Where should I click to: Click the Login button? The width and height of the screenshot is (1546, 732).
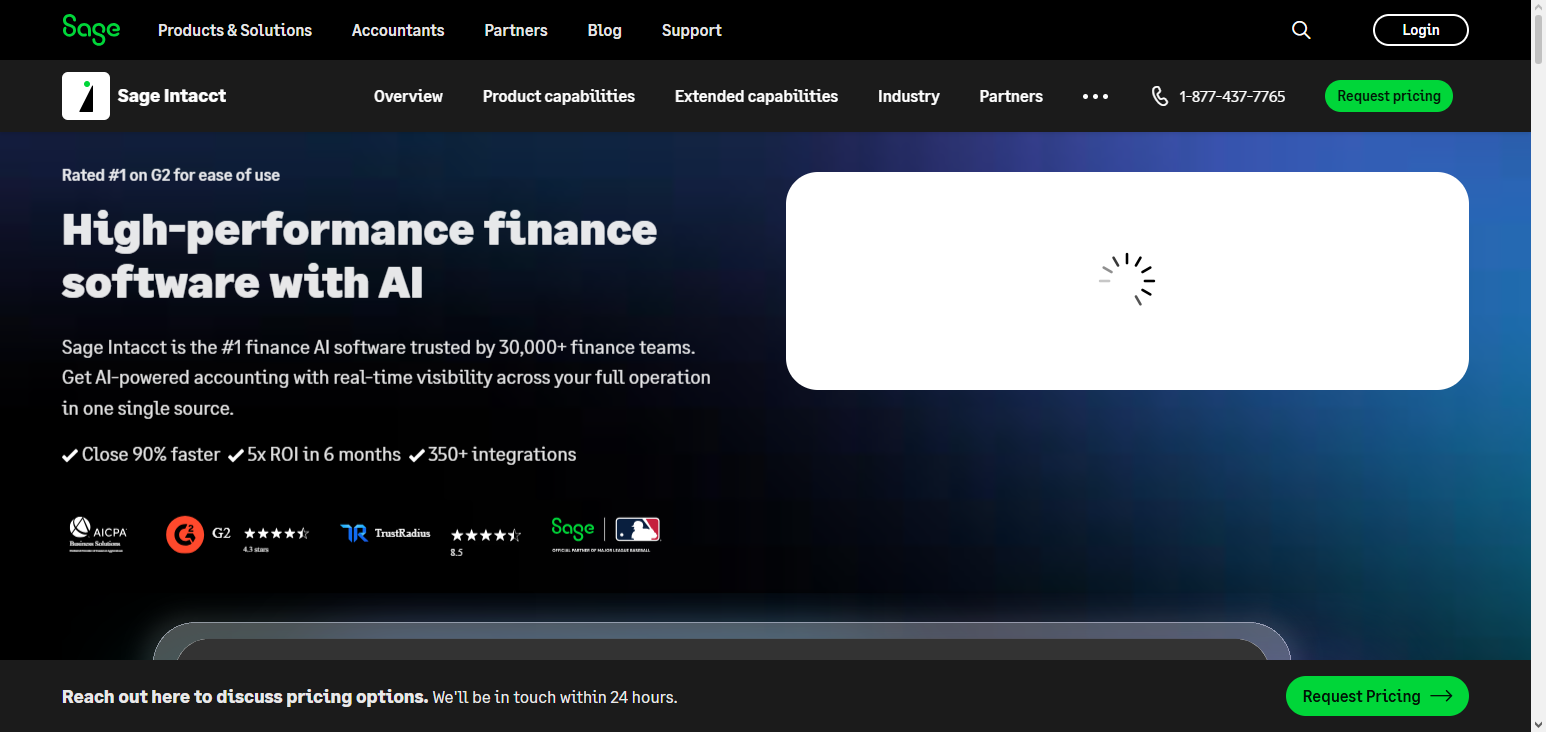[x=1420, y=29]
